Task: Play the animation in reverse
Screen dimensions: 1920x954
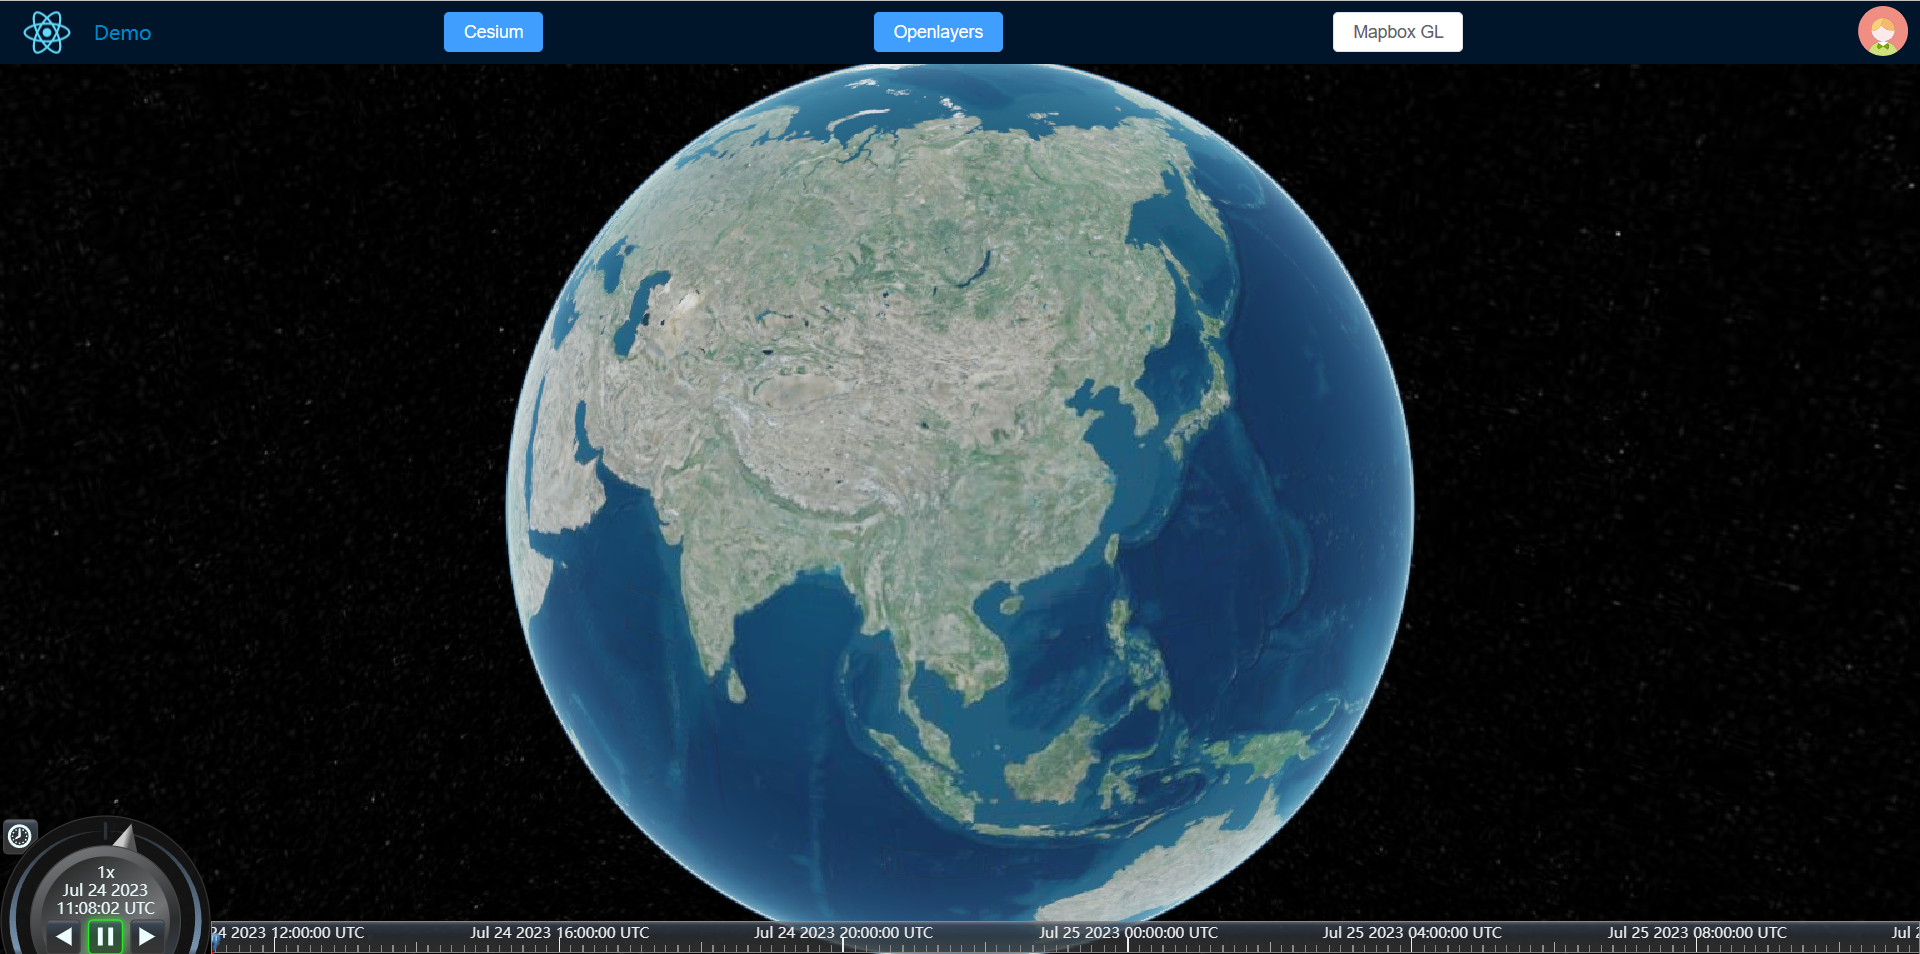Action: click(x=64, y=936)
